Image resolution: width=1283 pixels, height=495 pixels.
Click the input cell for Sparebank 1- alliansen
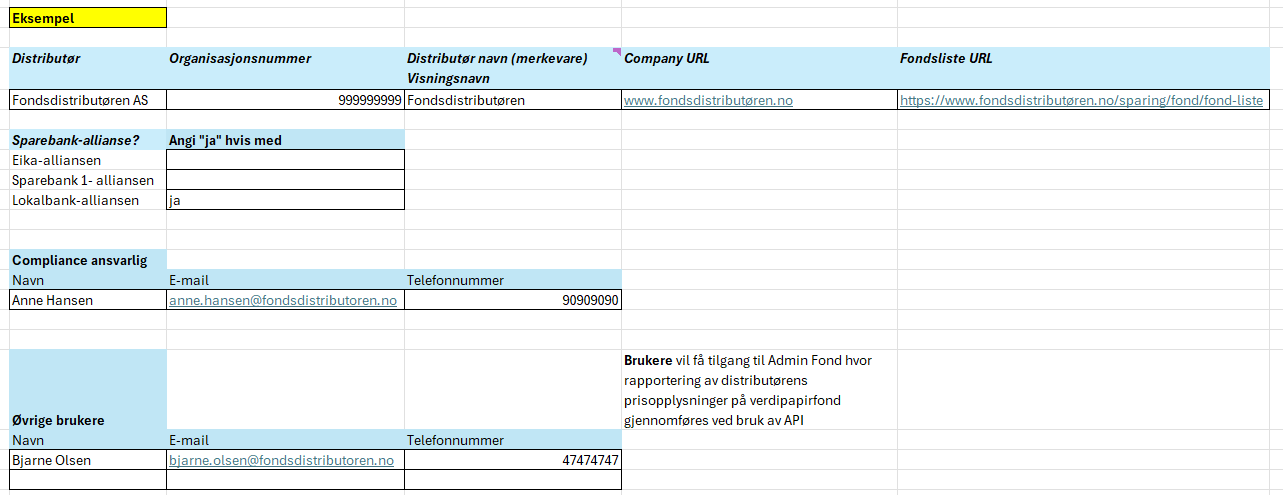point(286,180)
